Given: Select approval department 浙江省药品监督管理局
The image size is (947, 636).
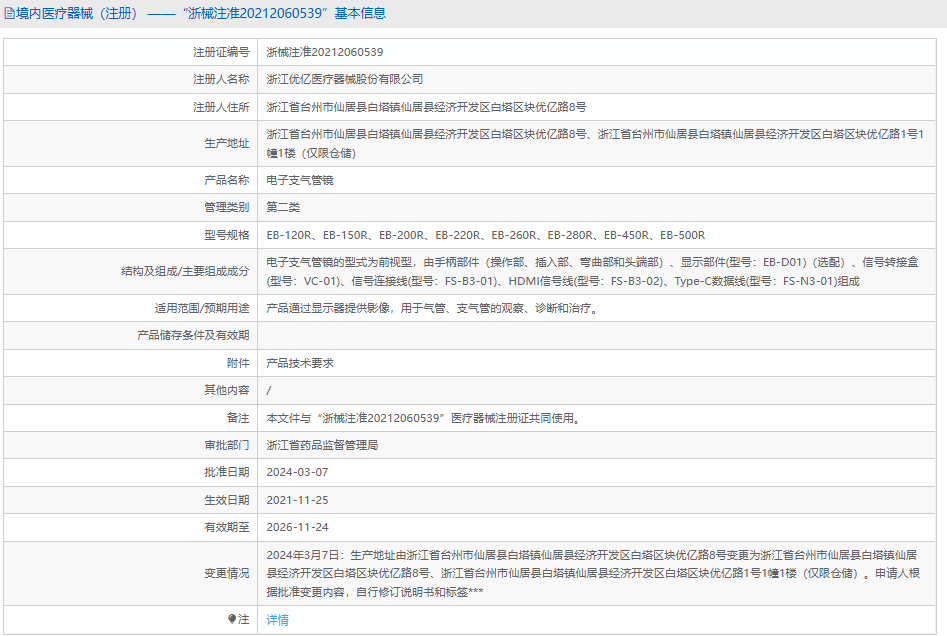Looking at the screenshot, I should pos(322,445).
